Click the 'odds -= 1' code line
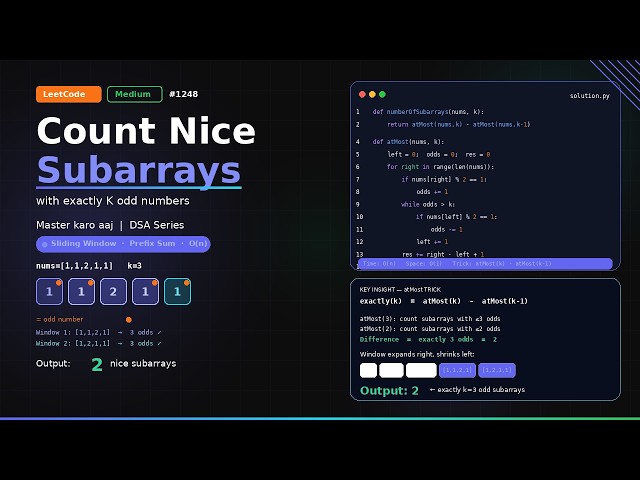640x480 pixels. pos(447,229)
